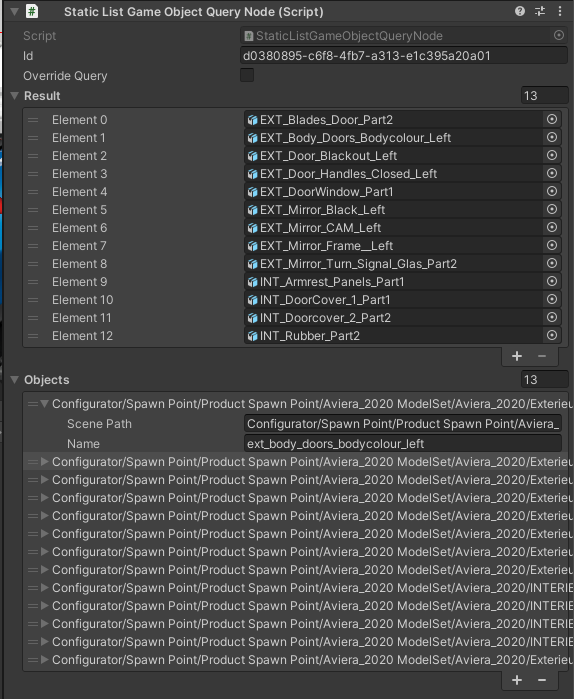The image size is (574, 699).
Task: Click cube icon of EXT_DoorWindow_Part1
Action: [x=253, y=192]
